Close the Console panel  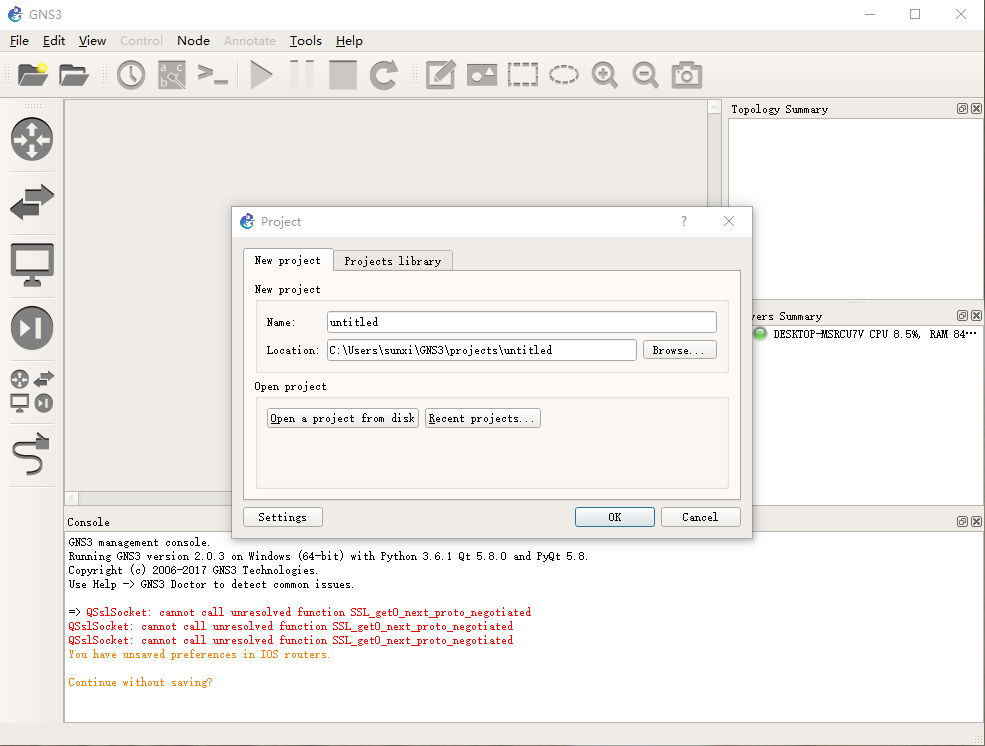click(976, 521)
